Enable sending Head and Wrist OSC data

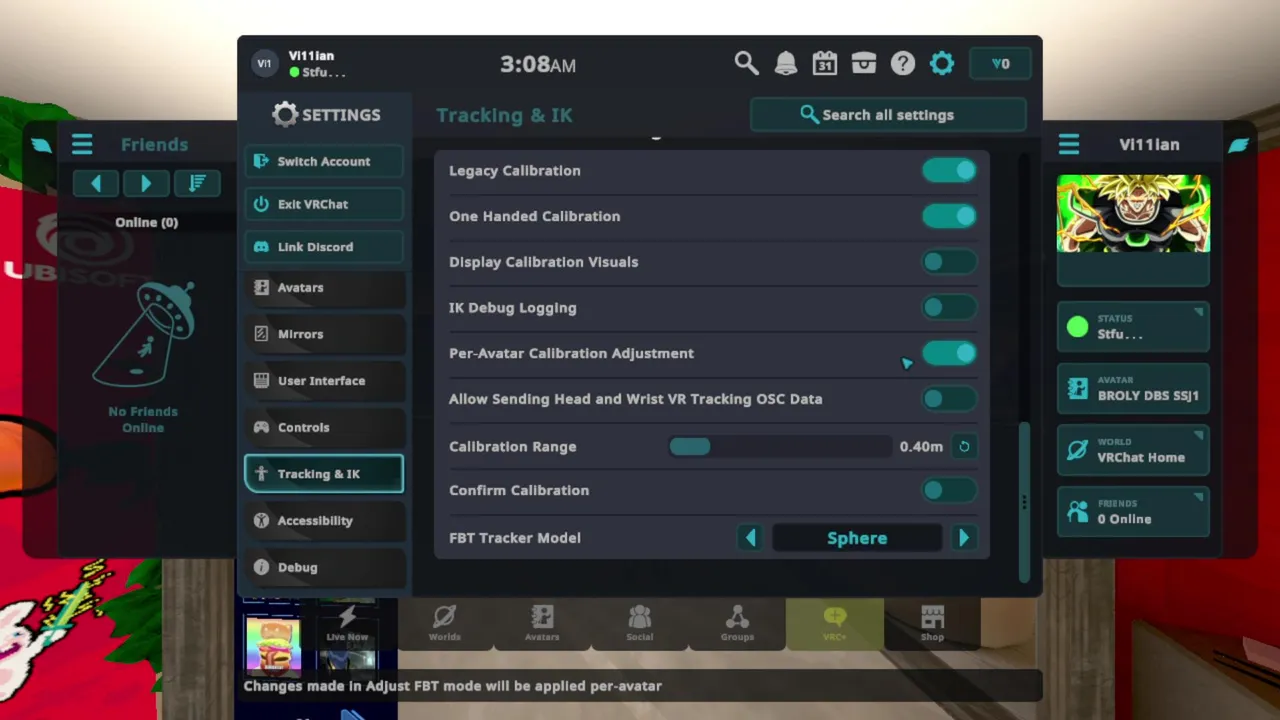tap(949, 399)
